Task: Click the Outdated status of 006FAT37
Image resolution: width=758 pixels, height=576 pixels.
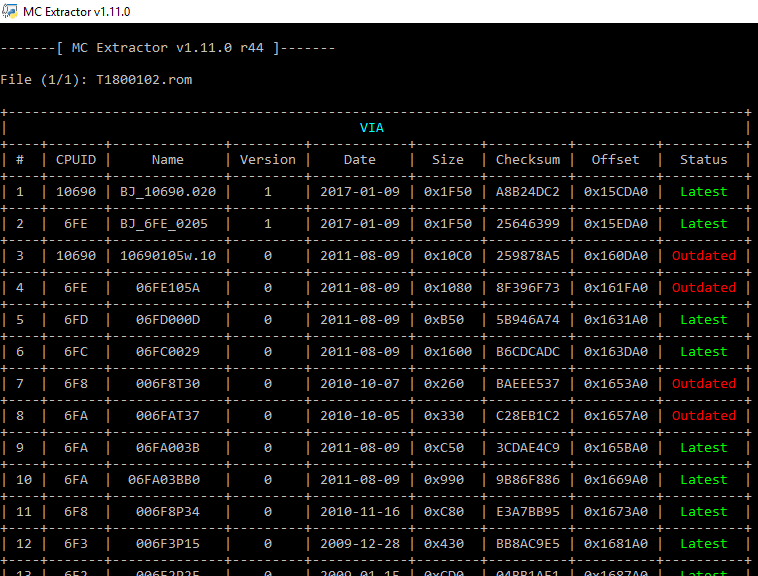Action: (704, 416)
